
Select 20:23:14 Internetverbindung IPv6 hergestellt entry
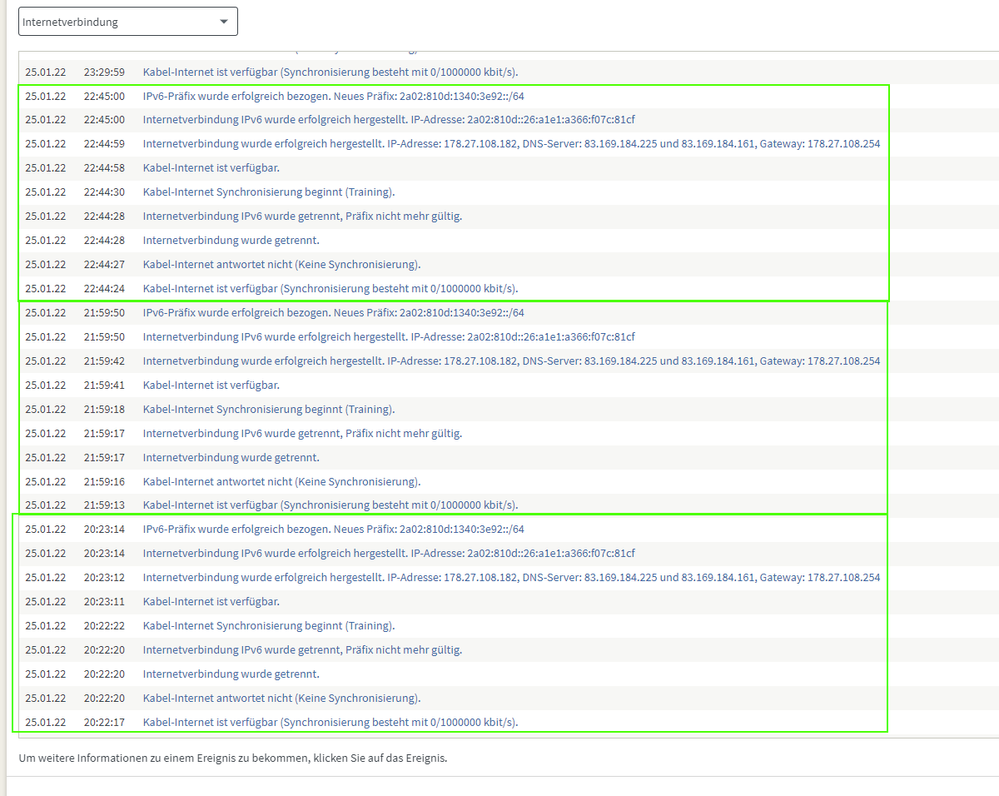pos(389,554)
